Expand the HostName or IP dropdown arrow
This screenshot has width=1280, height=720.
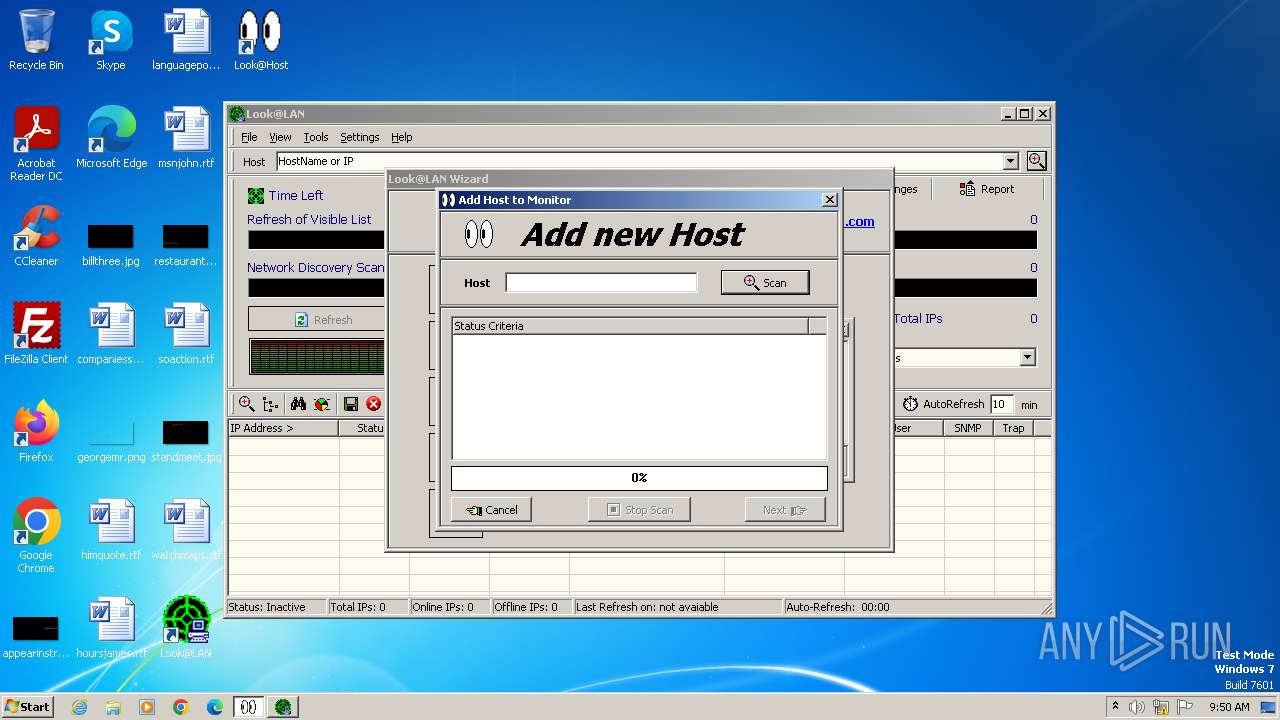(1010, 161)
